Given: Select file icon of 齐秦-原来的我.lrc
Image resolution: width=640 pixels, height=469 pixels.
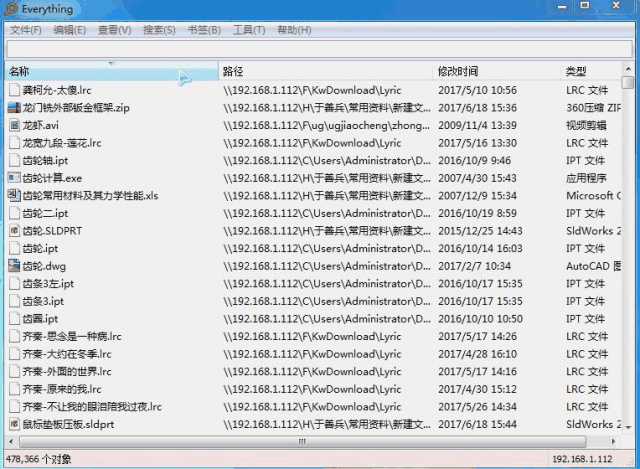Looking at the screenshot, I should (x=14, y=389).
